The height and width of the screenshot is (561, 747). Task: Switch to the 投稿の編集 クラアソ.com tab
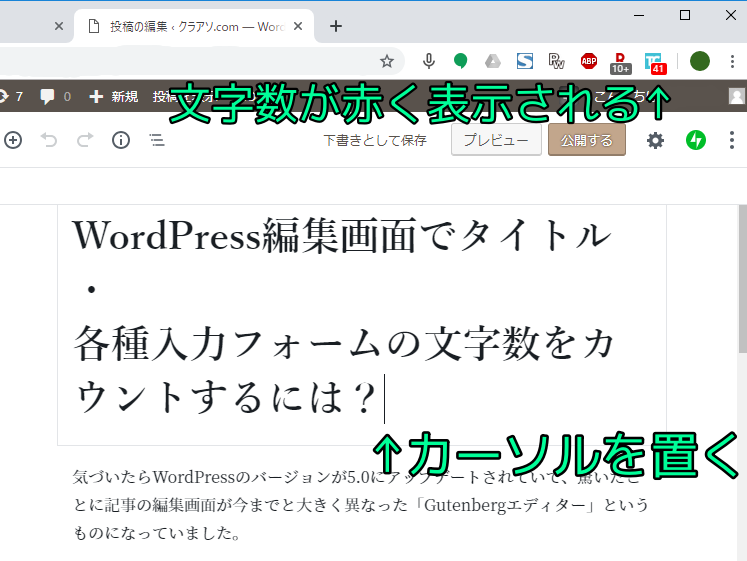click(x=194, y=26)
